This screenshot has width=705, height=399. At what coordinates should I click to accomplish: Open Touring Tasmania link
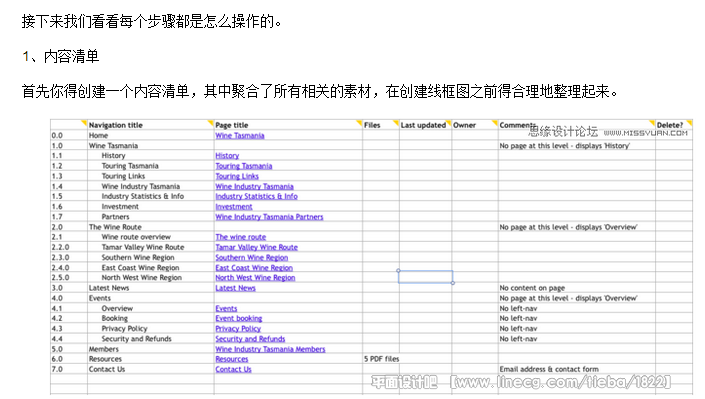point(244,166)
